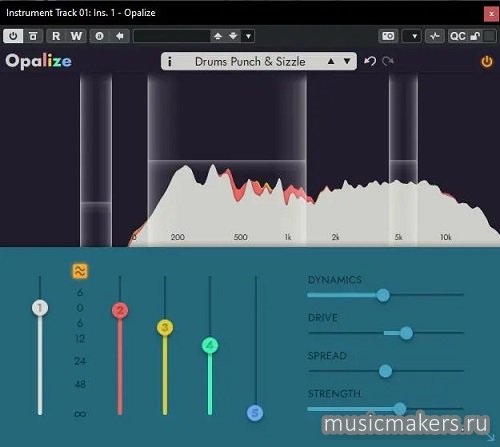Undo last change in Opalize
The width and height of the screenshot is (500, 447).
370,61
